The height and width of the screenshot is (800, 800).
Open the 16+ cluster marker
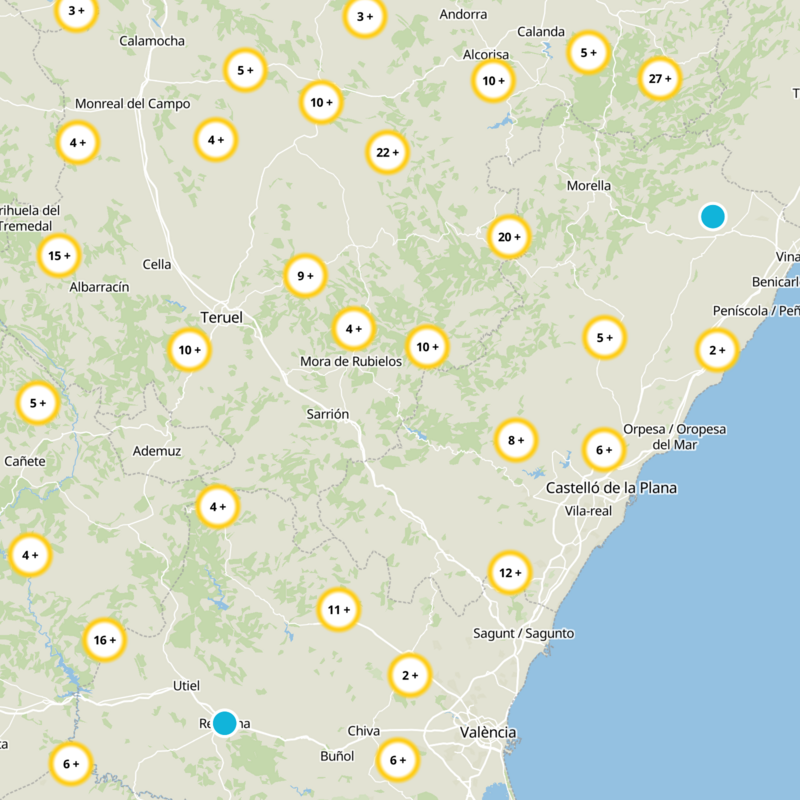pyautogui.click(x=105, y=640)
